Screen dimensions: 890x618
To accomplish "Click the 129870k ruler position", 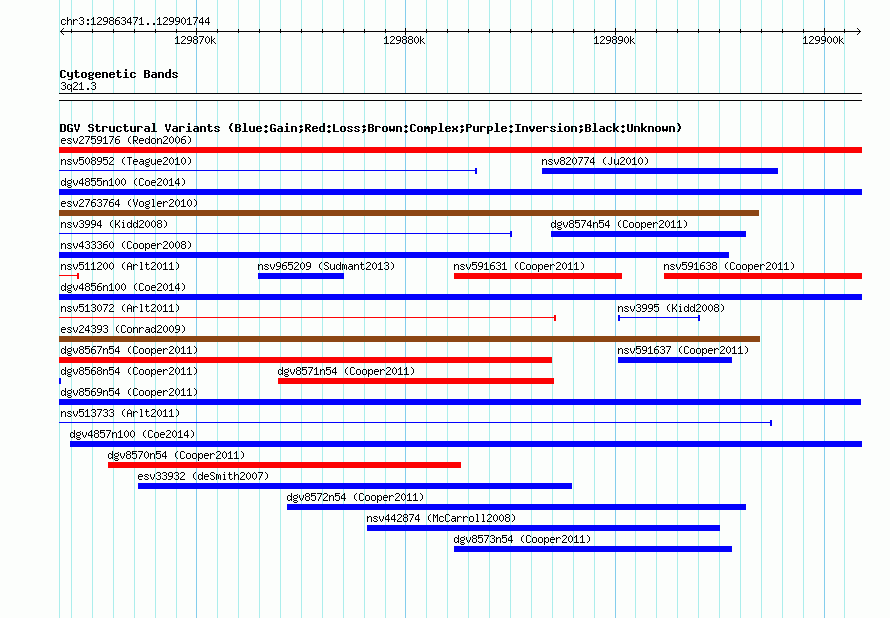I will 195,40.
